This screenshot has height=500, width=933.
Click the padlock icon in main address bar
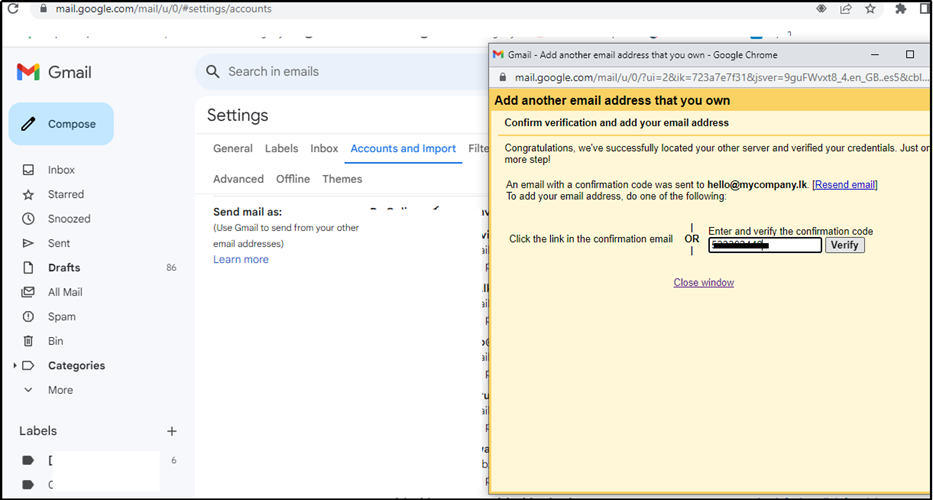[x=42, y=10]
